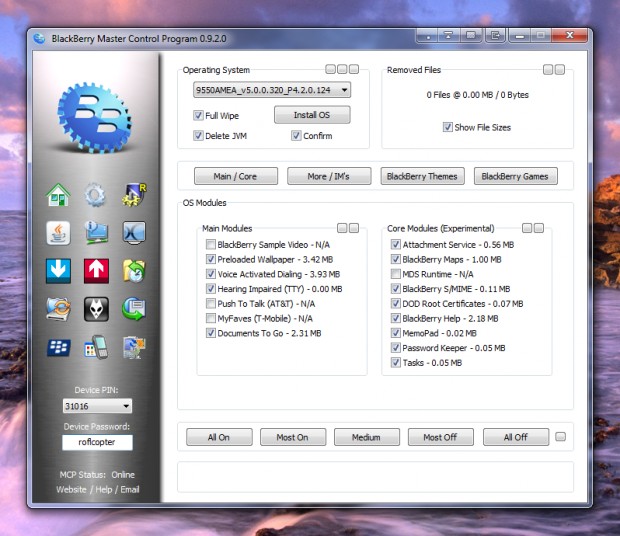Switch to More / IM's section
The image size is (620, 536).
pos(329,176)
